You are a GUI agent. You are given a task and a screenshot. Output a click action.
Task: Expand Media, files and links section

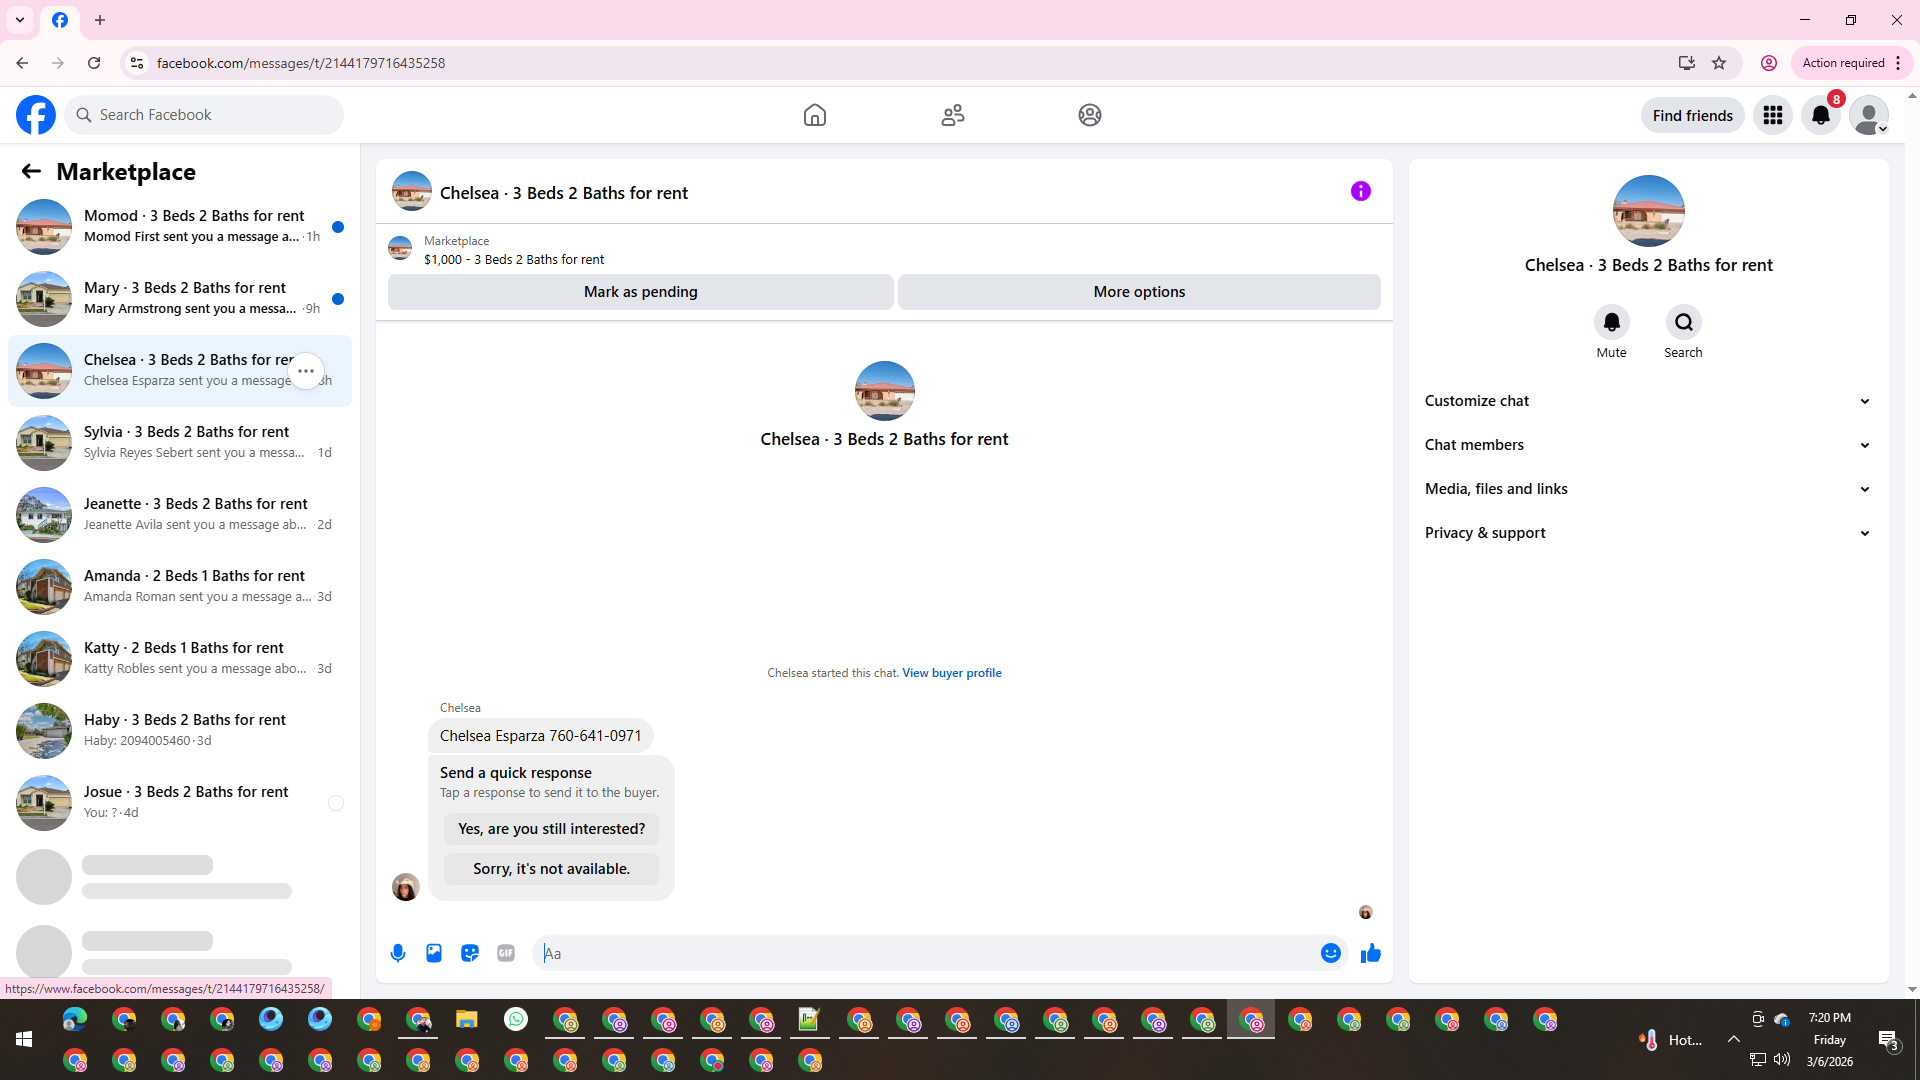1647,489
